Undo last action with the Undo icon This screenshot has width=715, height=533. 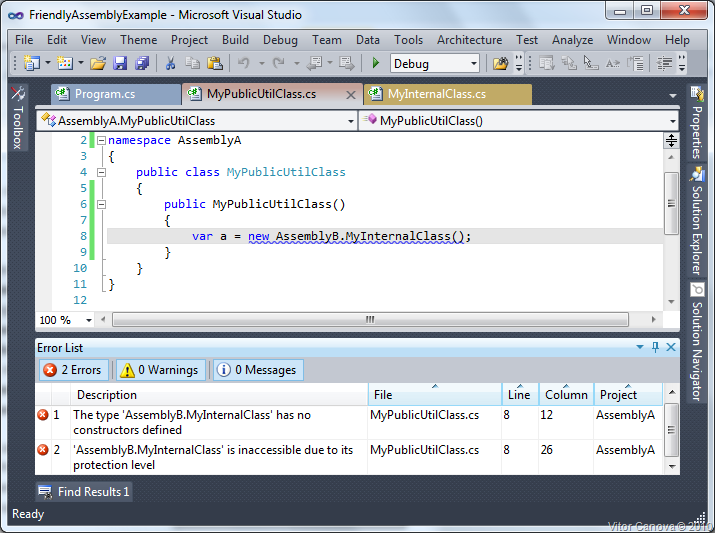click(244, 63)
